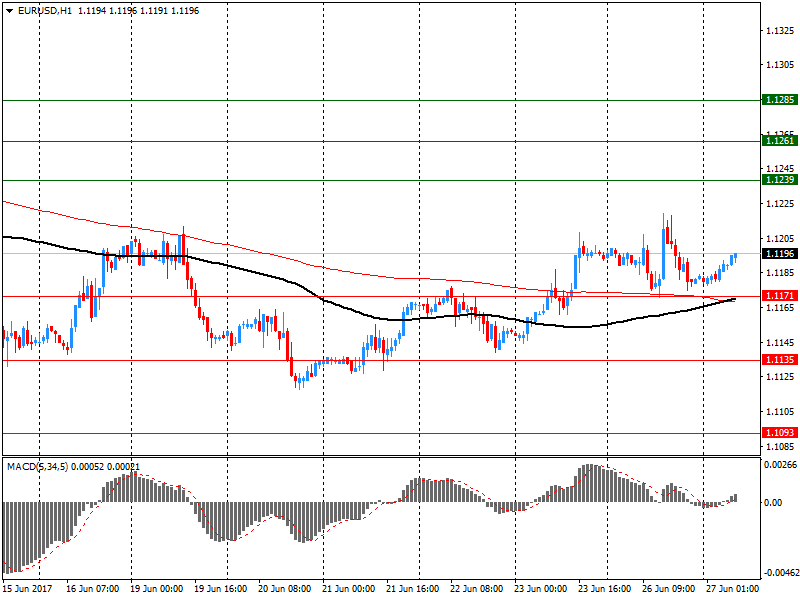Click the 22 Jun 08:00 time label
The height and width of the screenshot is (600, 800).
click(477, 589)
